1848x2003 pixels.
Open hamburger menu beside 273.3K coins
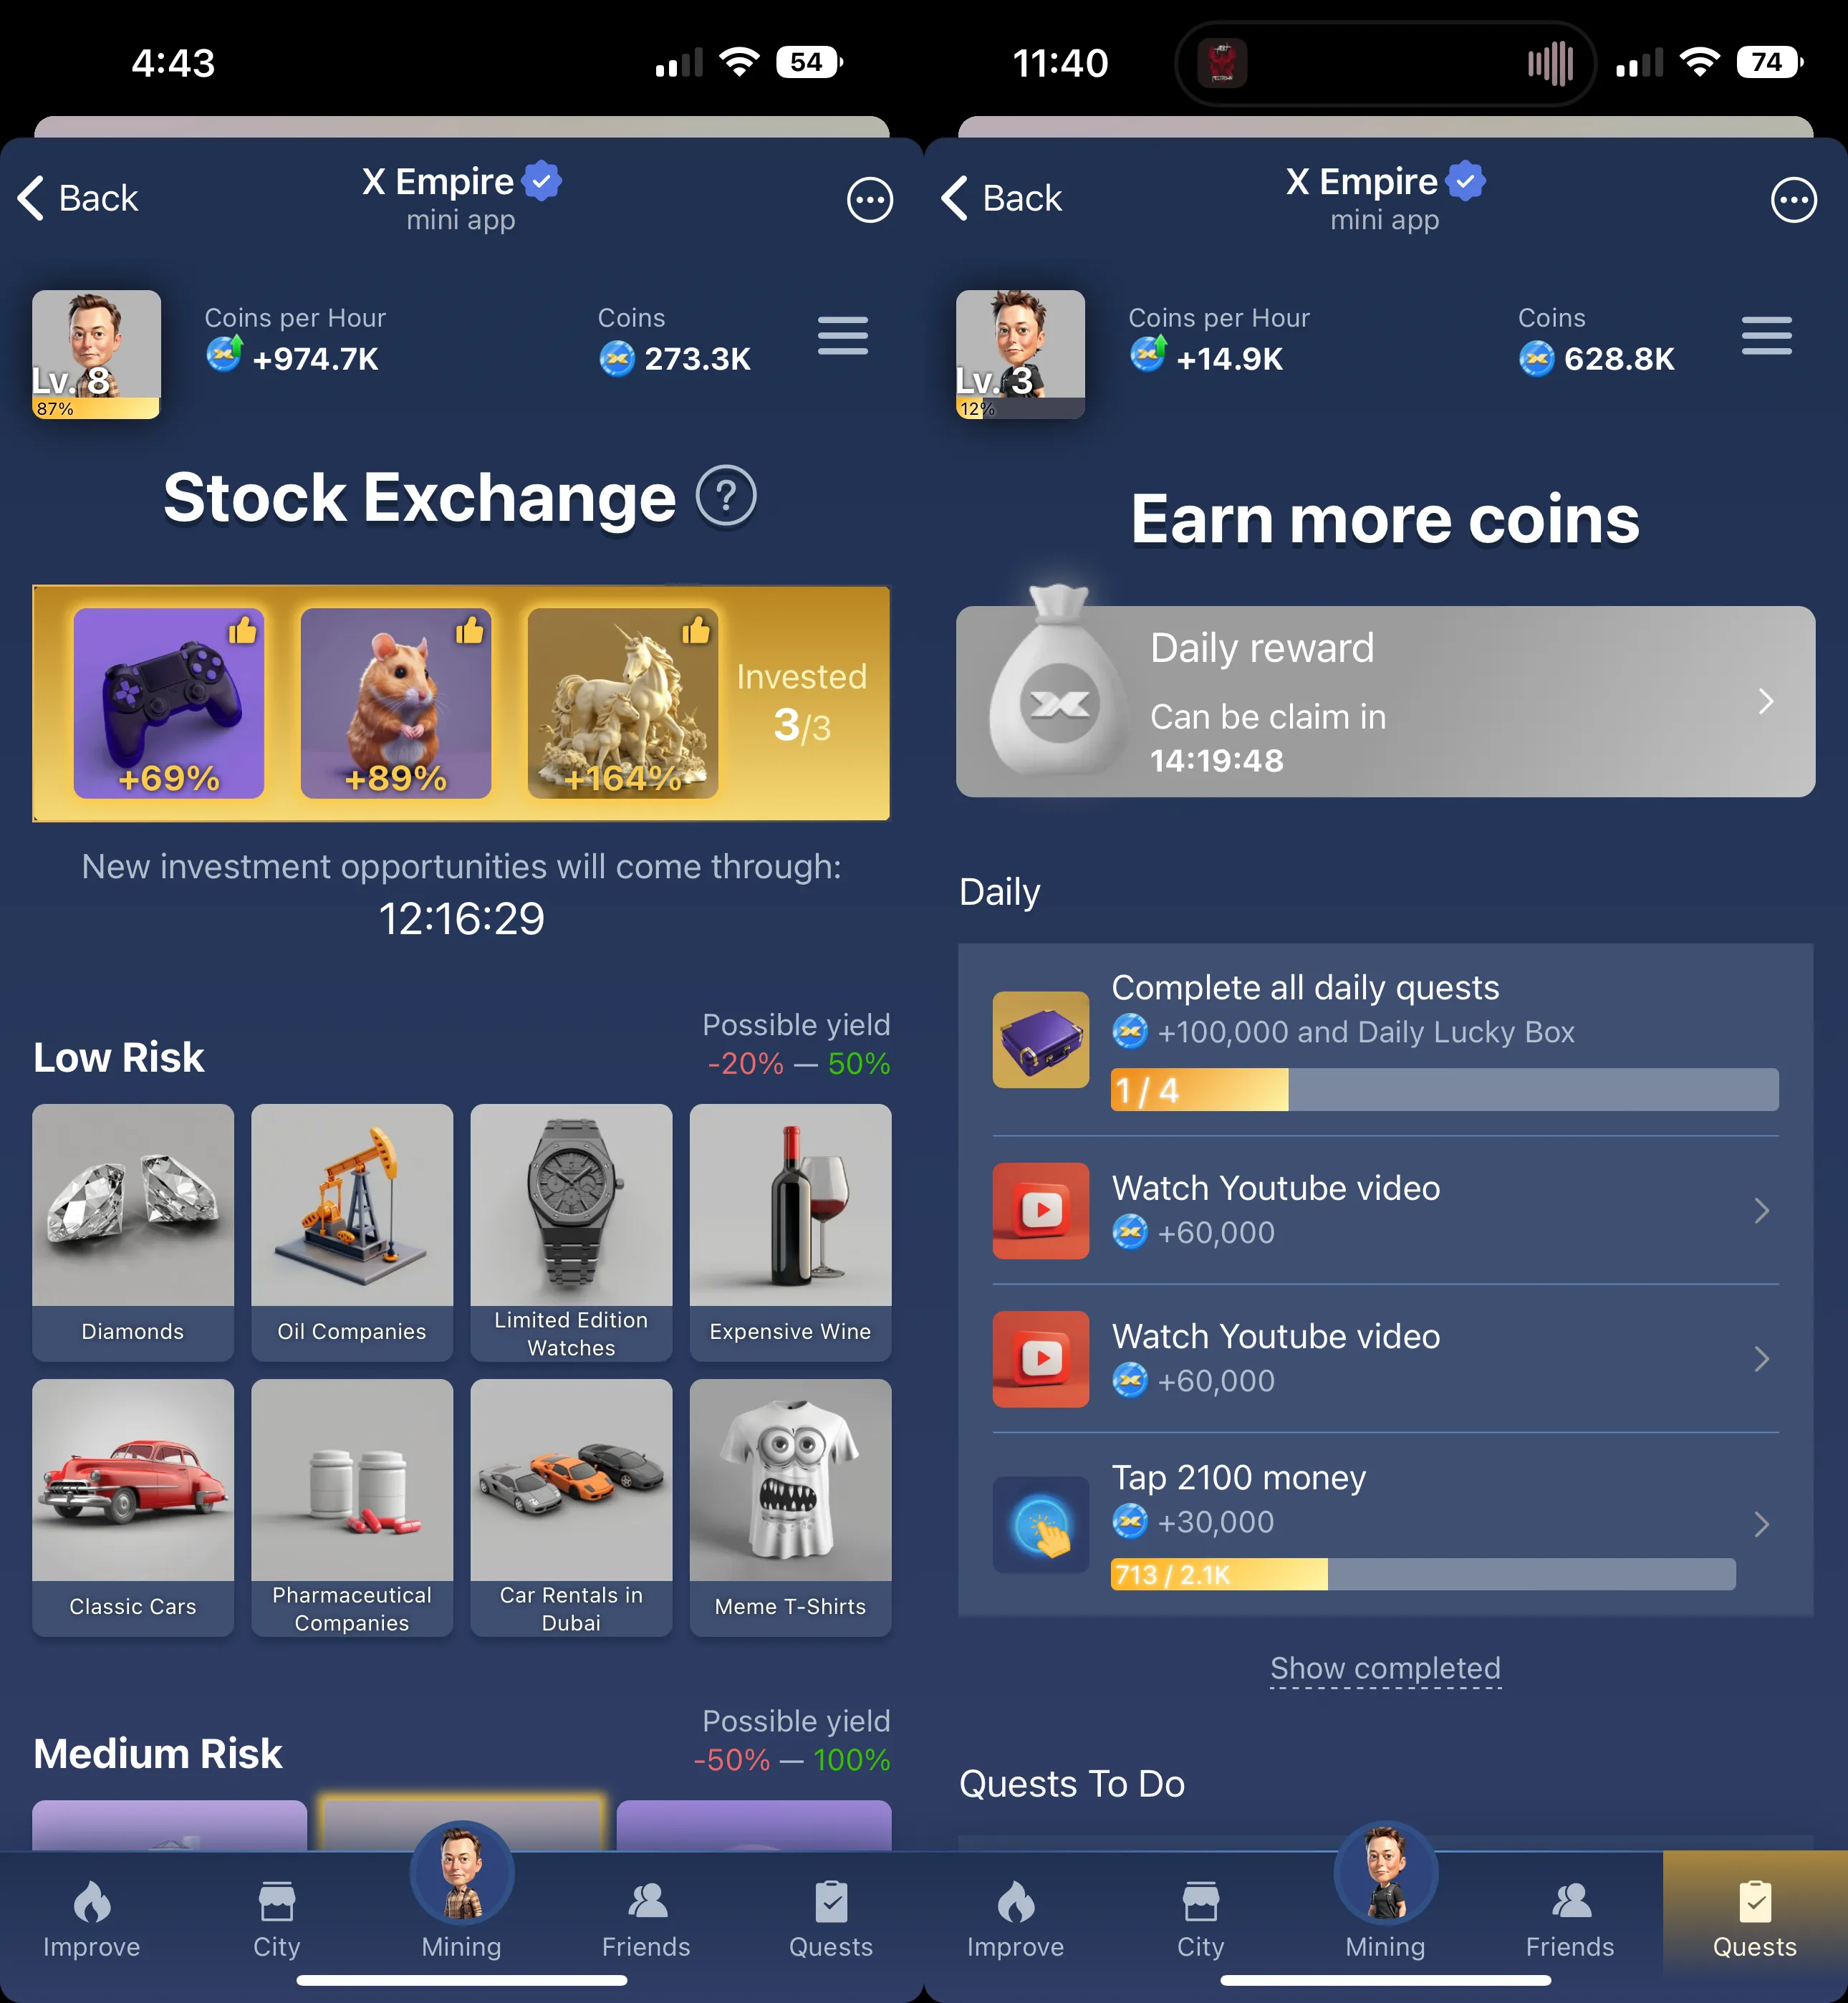(843, 336)
